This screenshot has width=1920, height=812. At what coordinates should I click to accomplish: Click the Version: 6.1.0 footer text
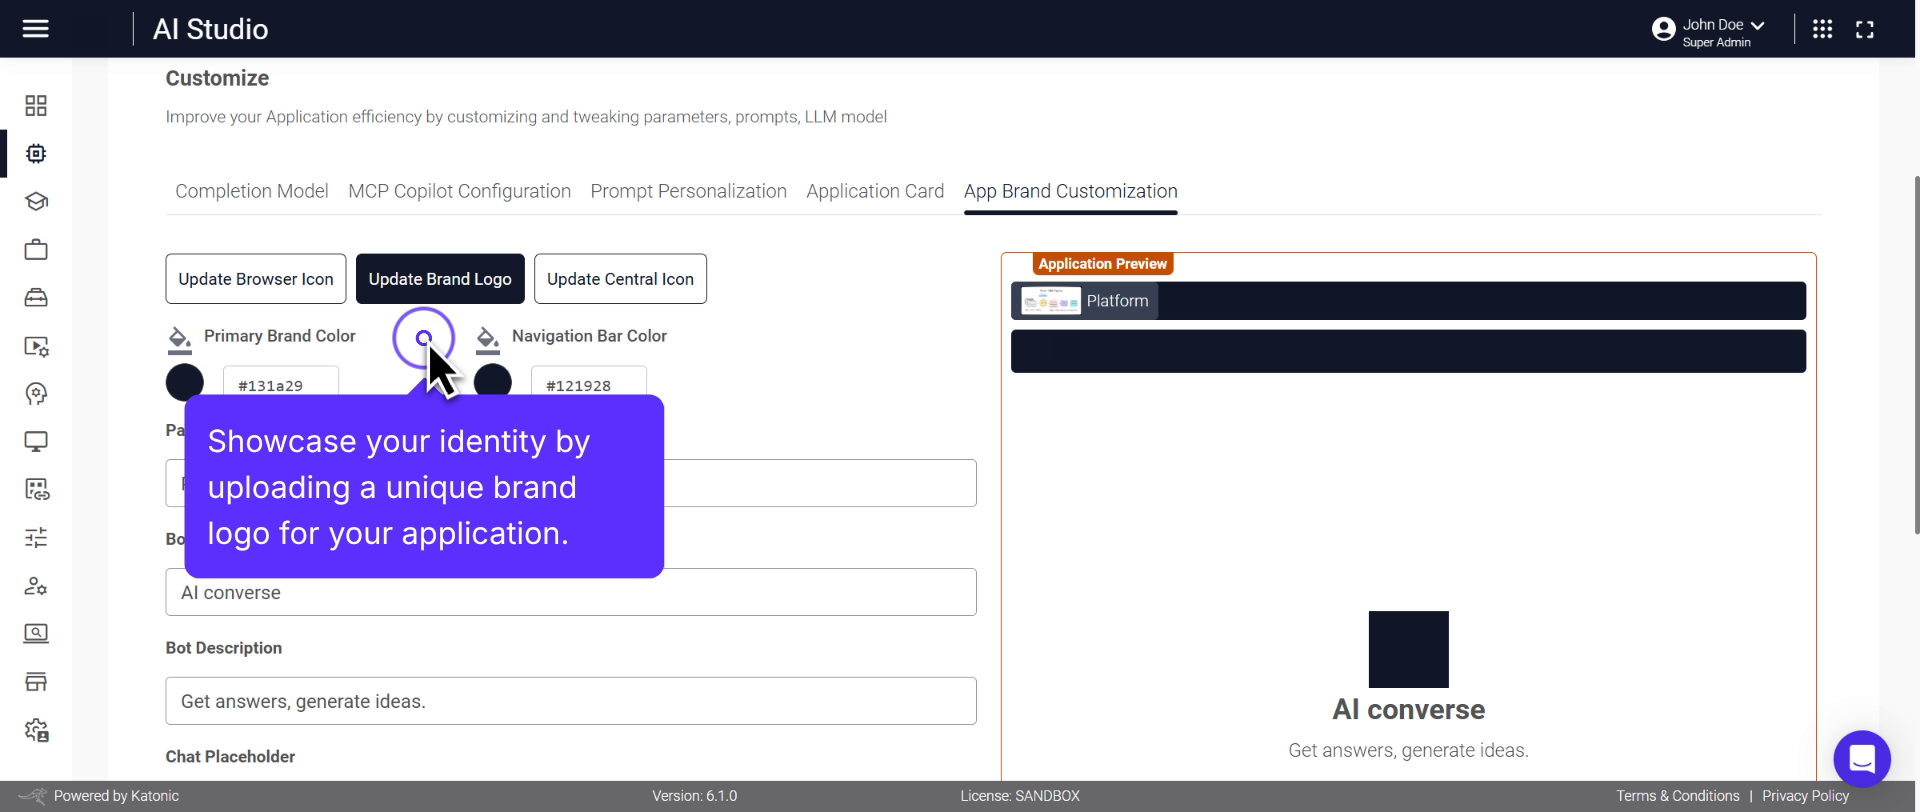695,796
